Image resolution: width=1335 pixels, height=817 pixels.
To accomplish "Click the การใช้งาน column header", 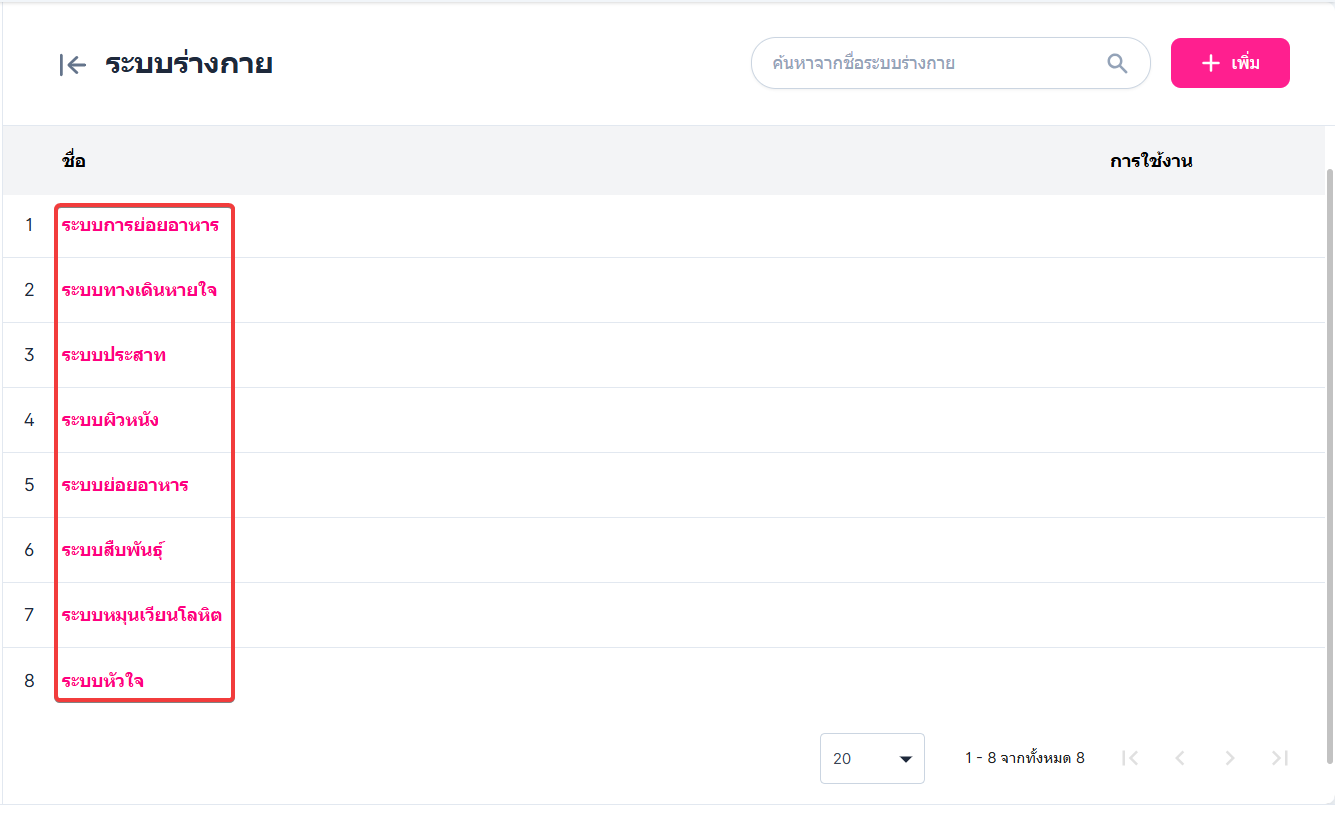I will [x=1151, y=161].
